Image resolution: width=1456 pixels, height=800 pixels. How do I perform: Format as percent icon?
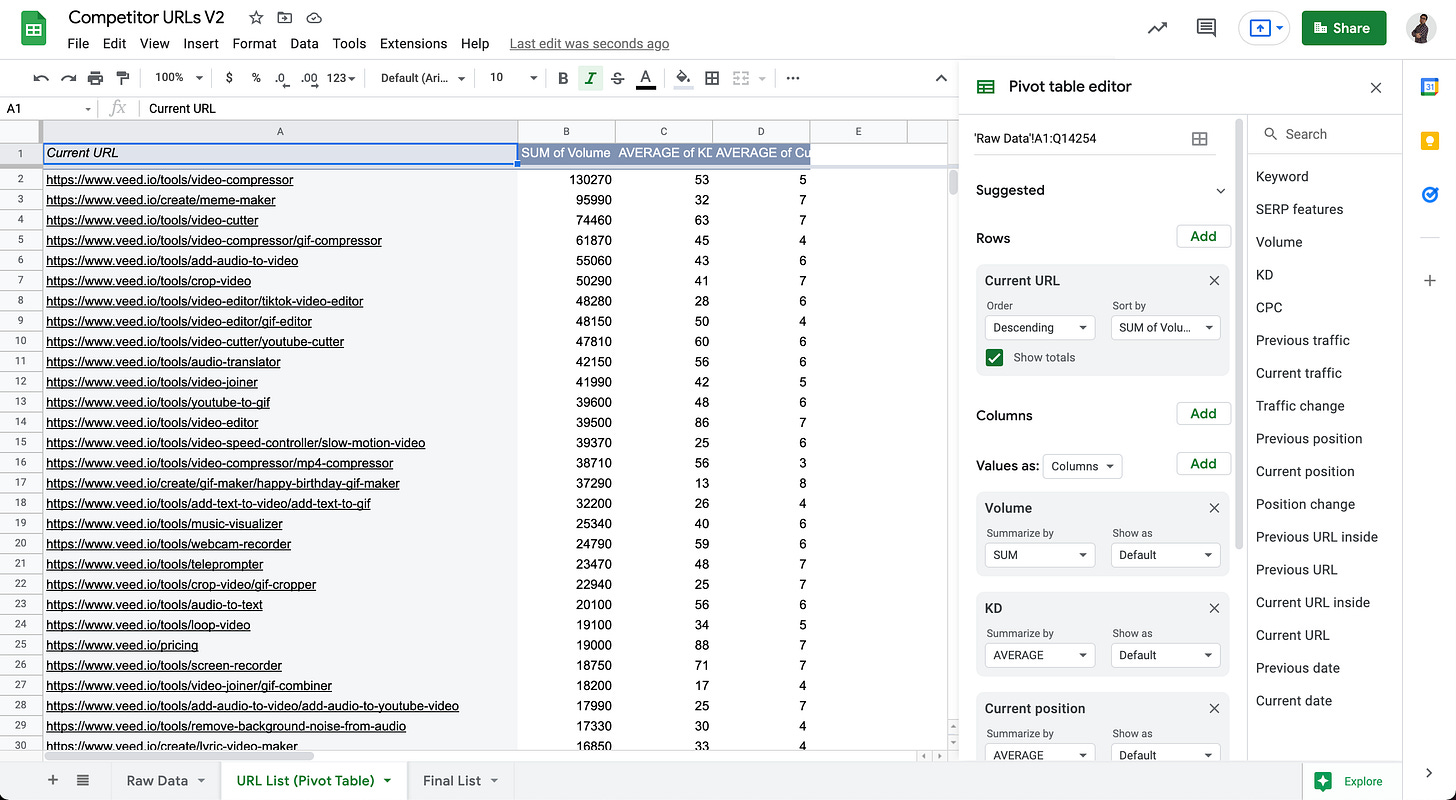256,78
